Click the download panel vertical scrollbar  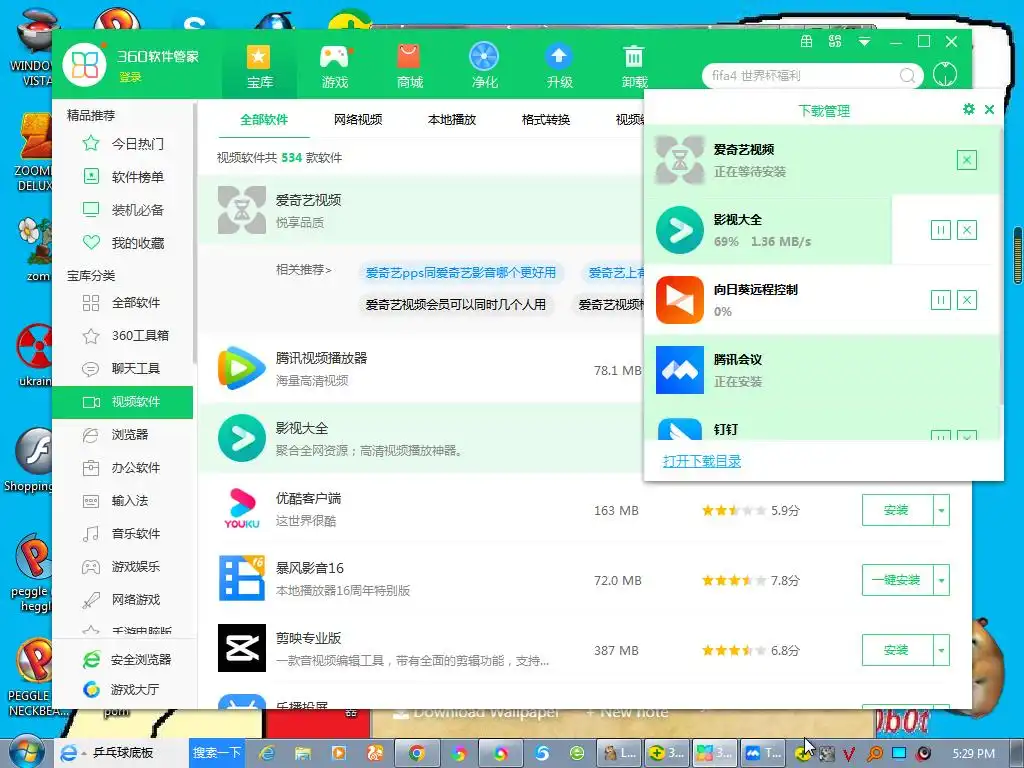(1001, 264)
